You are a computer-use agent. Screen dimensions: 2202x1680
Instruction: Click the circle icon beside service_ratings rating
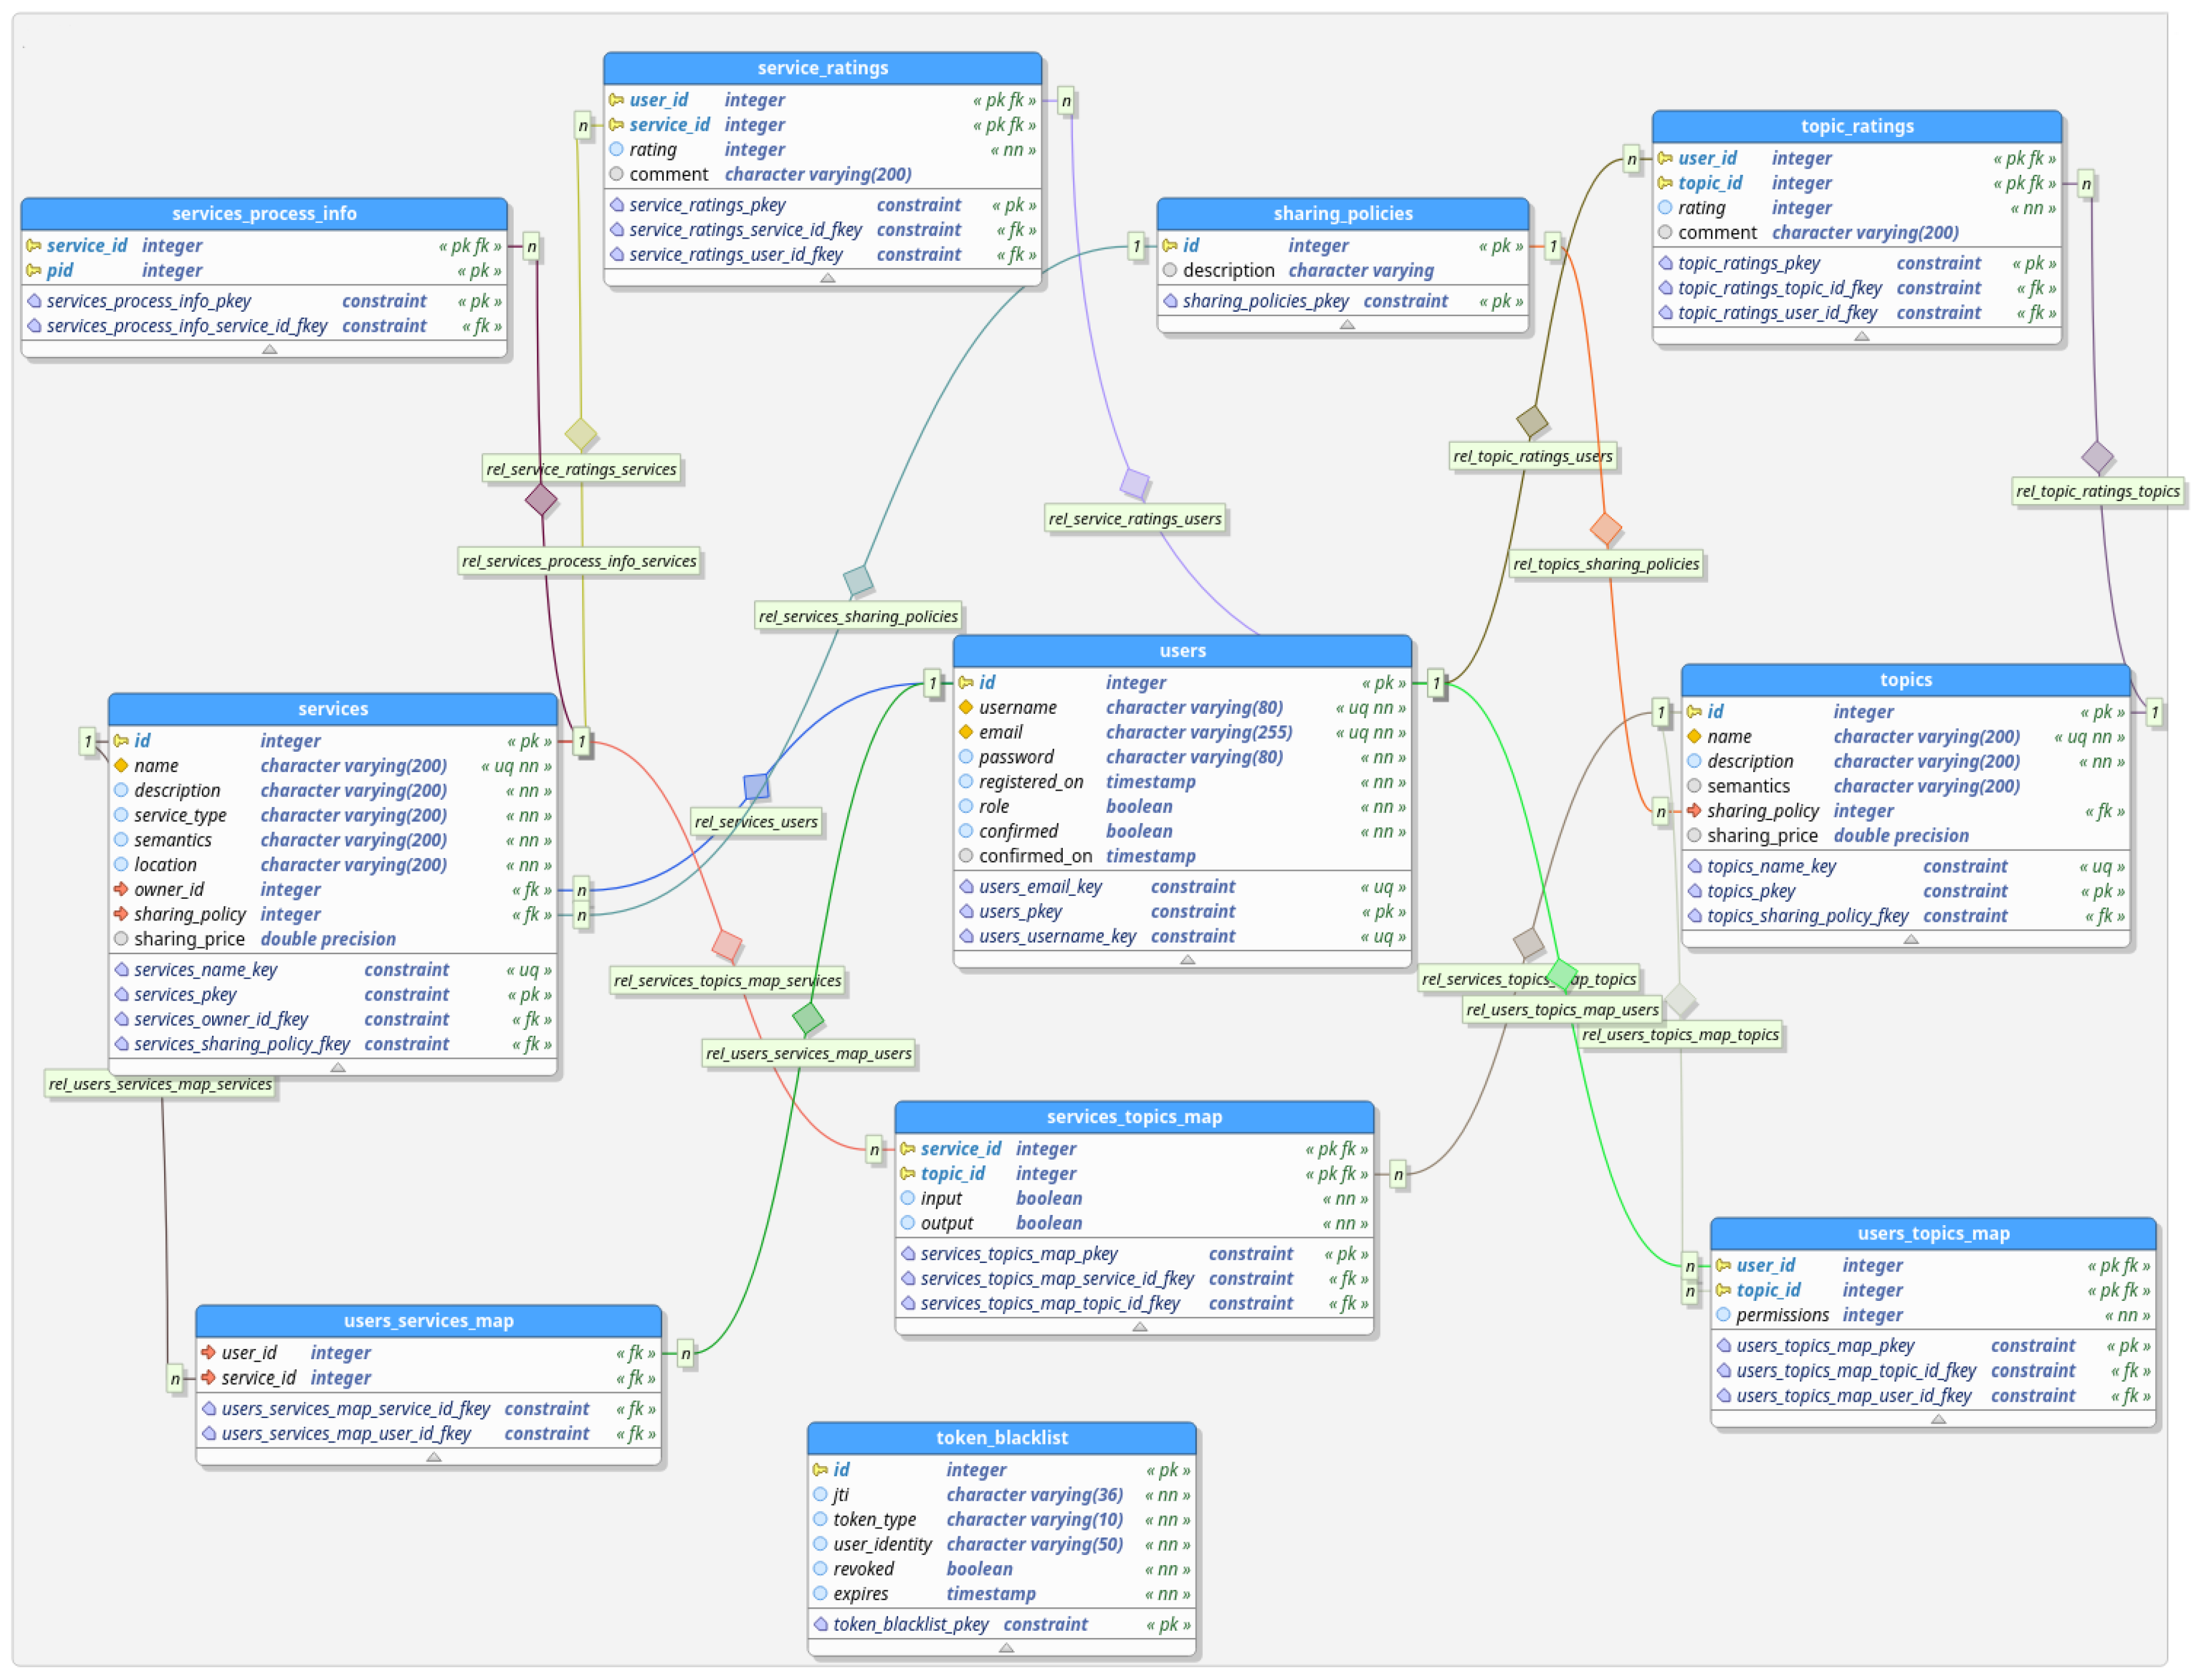(x=617, y=149)
